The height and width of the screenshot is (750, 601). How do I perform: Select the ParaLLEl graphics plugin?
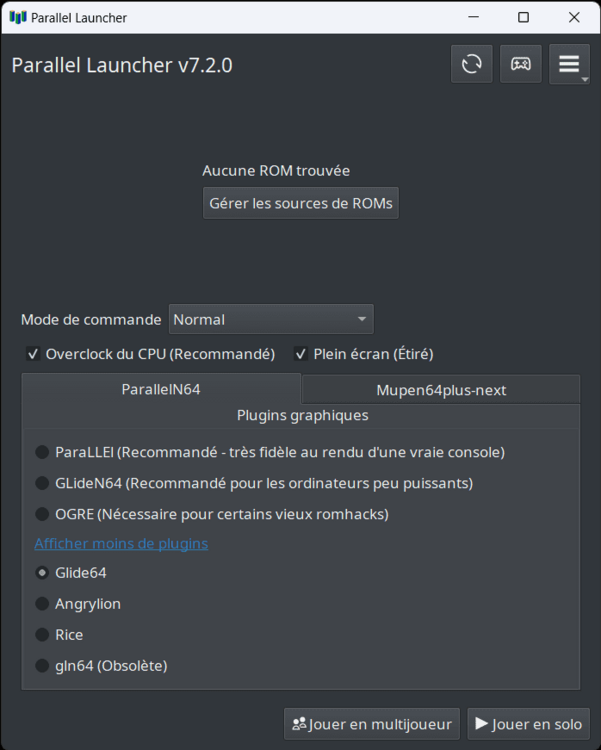[x=42, y=452]
